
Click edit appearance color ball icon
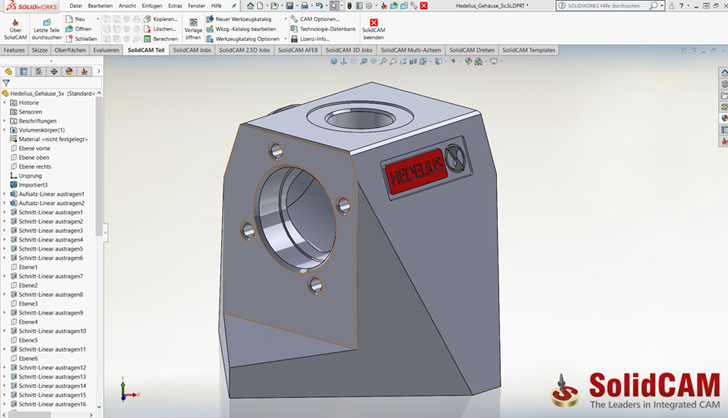click(x=468, y=61)
